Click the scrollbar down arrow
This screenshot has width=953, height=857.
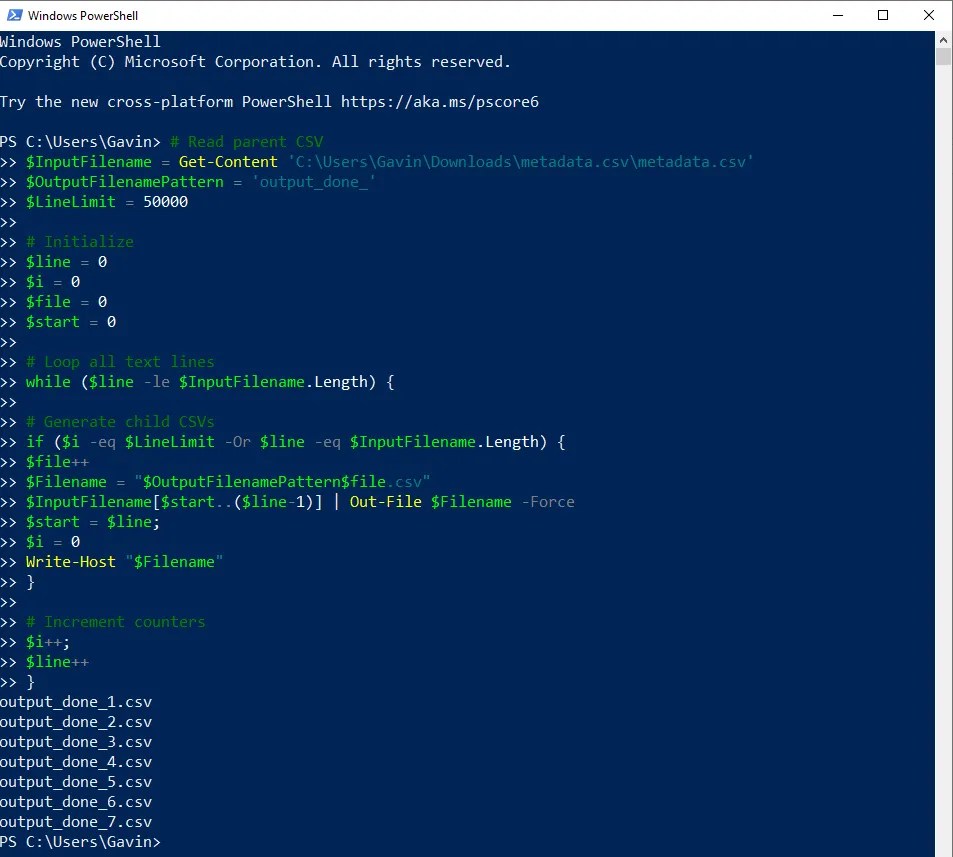941,848
